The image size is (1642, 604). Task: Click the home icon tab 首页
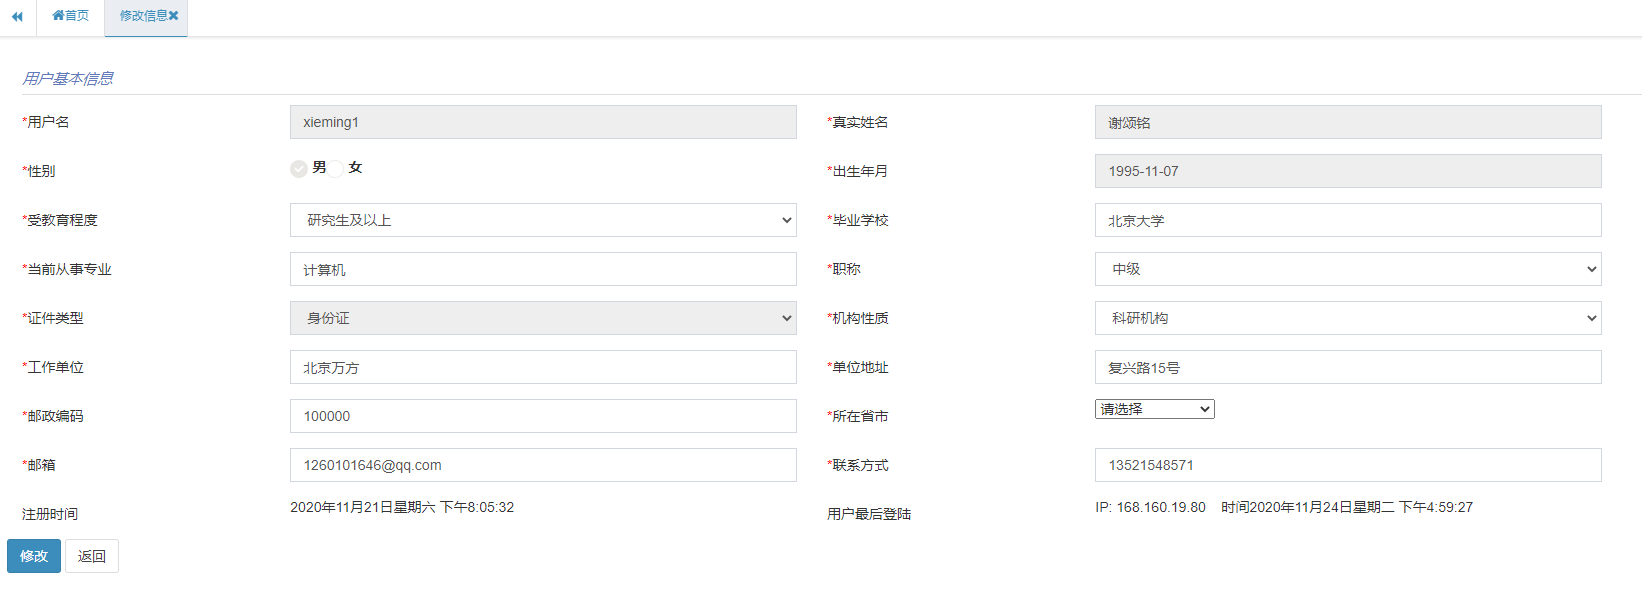click(70, 16)
